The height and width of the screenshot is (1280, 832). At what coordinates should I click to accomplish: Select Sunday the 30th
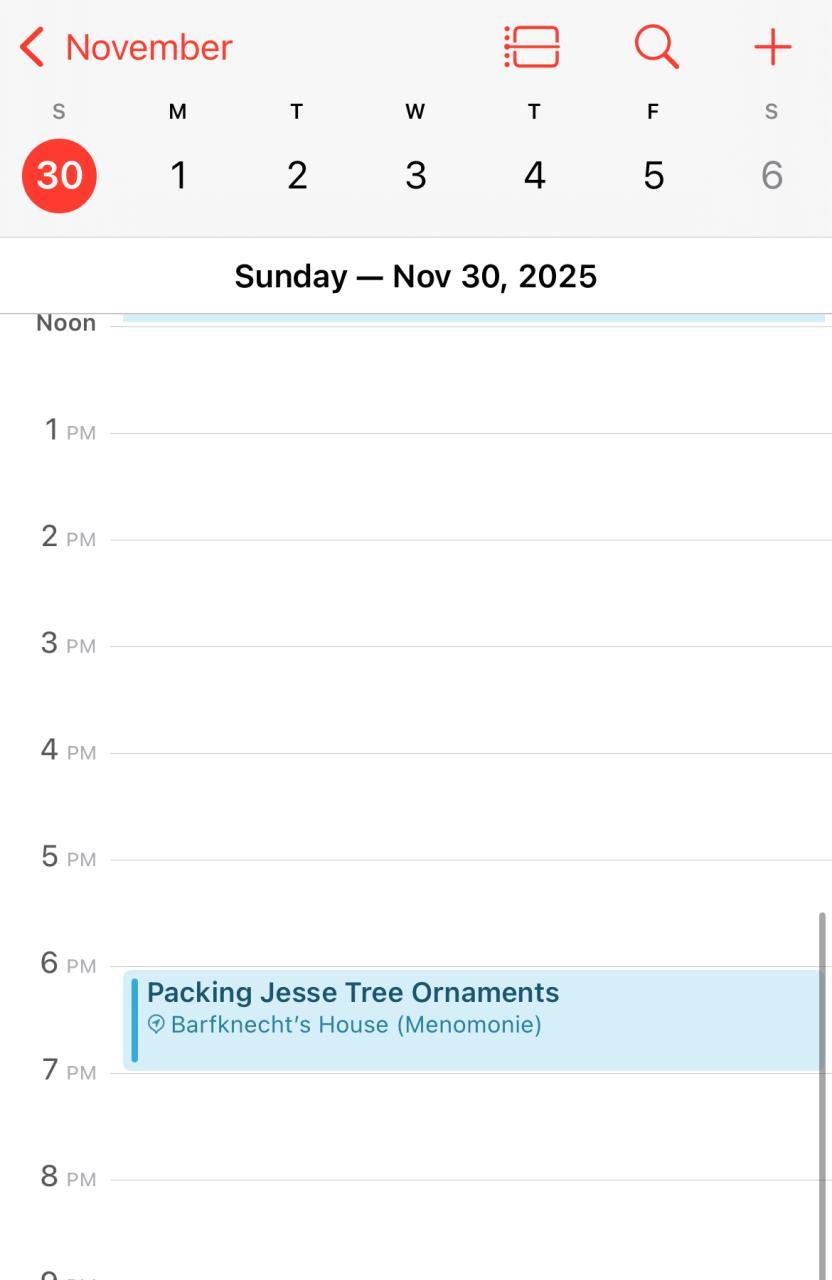click(x=59, y=176)
